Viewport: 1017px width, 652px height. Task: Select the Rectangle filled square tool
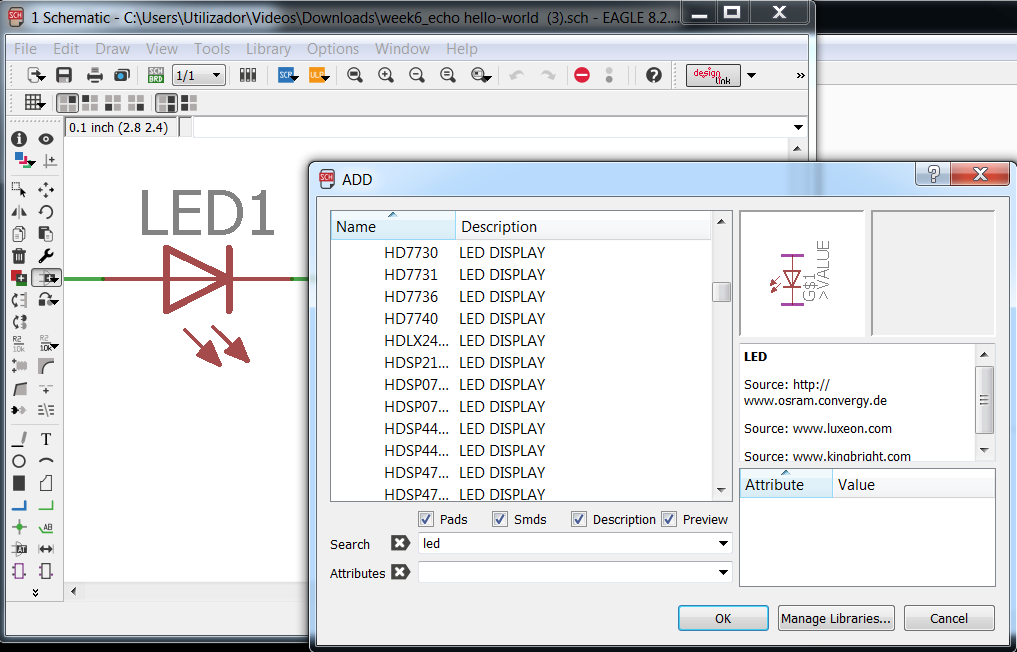(x=19, y=483)
